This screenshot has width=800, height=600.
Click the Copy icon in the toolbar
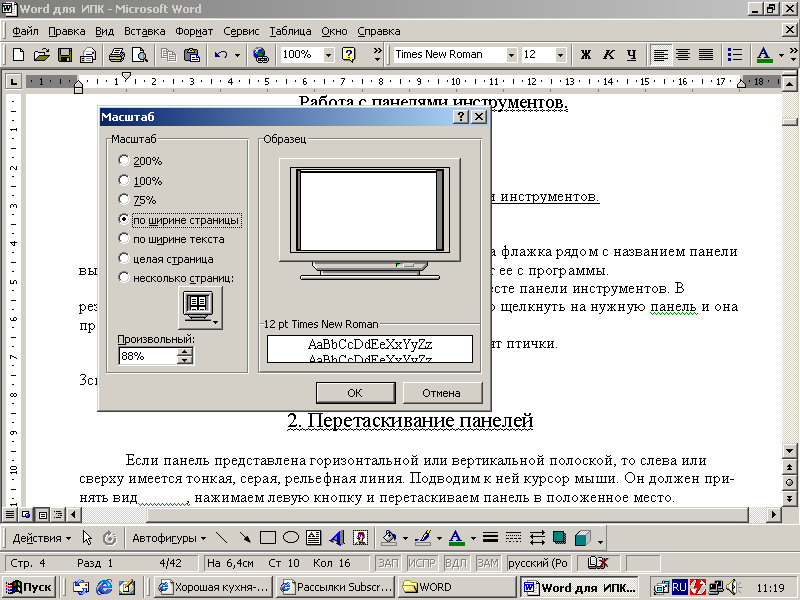[168, 55]
